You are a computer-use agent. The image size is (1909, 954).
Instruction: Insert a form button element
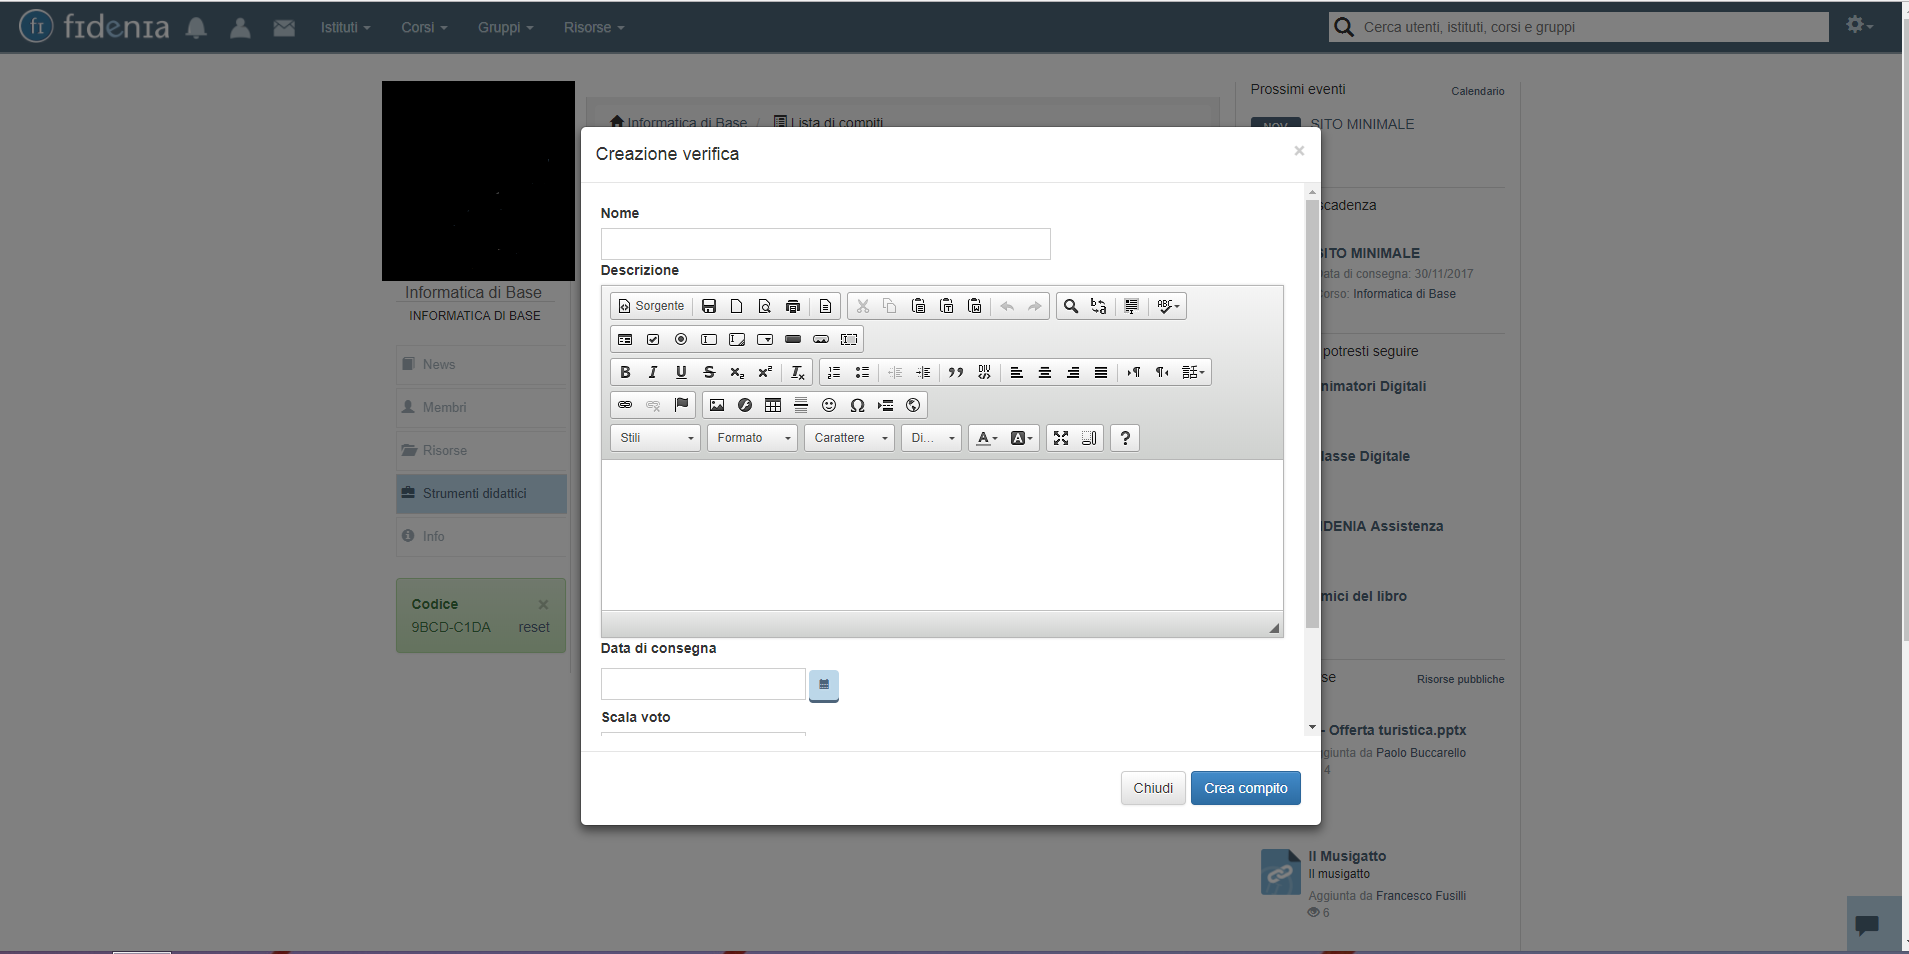(x=793, y=339)
